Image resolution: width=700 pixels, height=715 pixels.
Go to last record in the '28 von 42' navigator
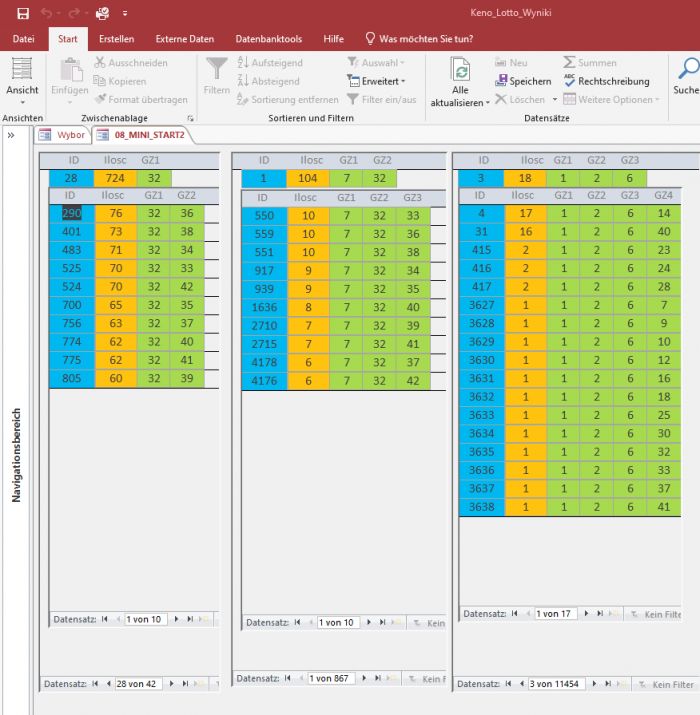coord(185,684)
